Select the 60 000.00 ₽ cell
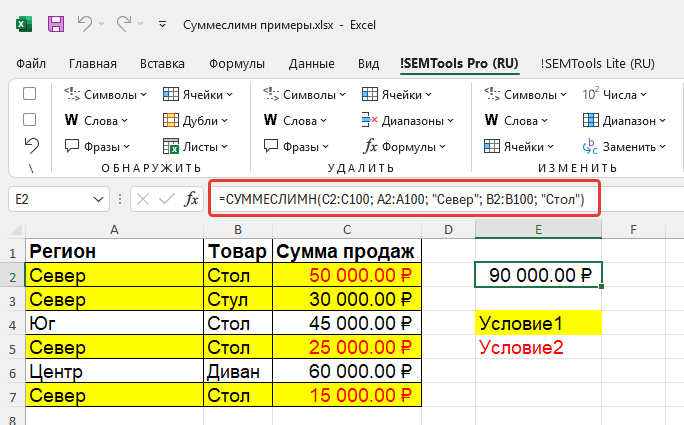This screenshot has height=425, width=684. click(x=347, y=371)
